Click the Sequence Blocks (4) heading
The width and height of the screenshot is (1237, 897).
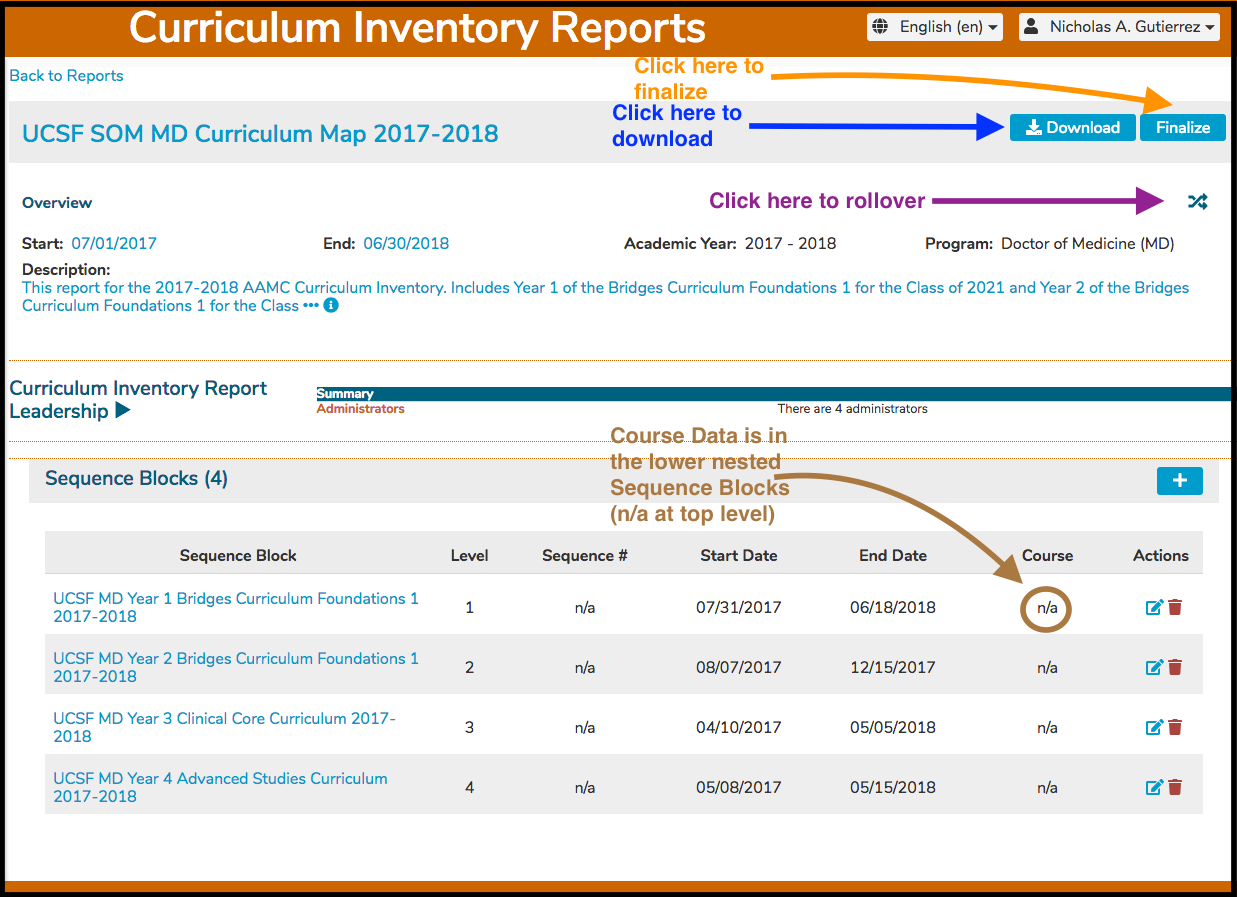[x=137, y=479]
